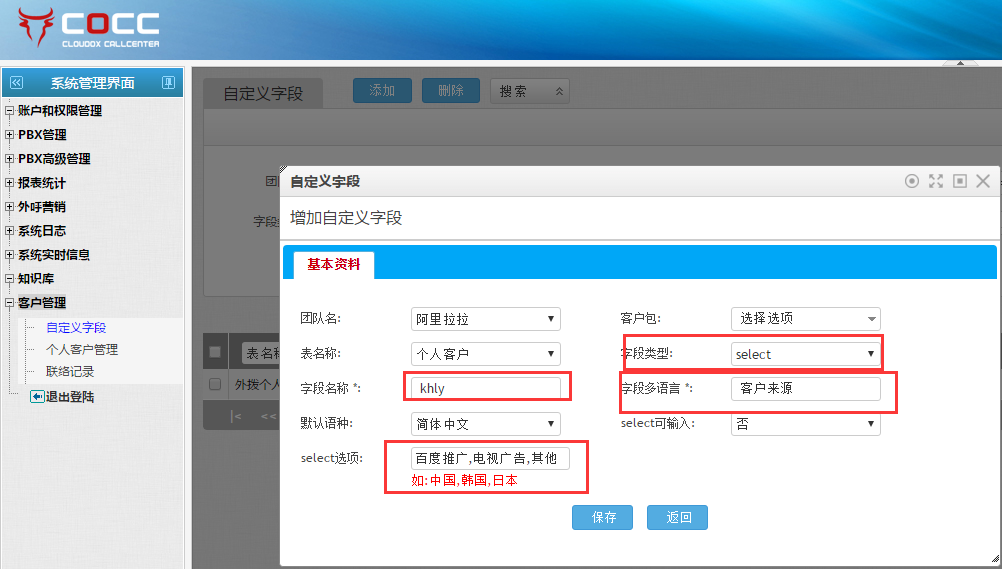Viewport: 1002px width, 569px height.
Task: Click the 退出登陆 logout arrow icon
Action: click(x=37, y=397)
